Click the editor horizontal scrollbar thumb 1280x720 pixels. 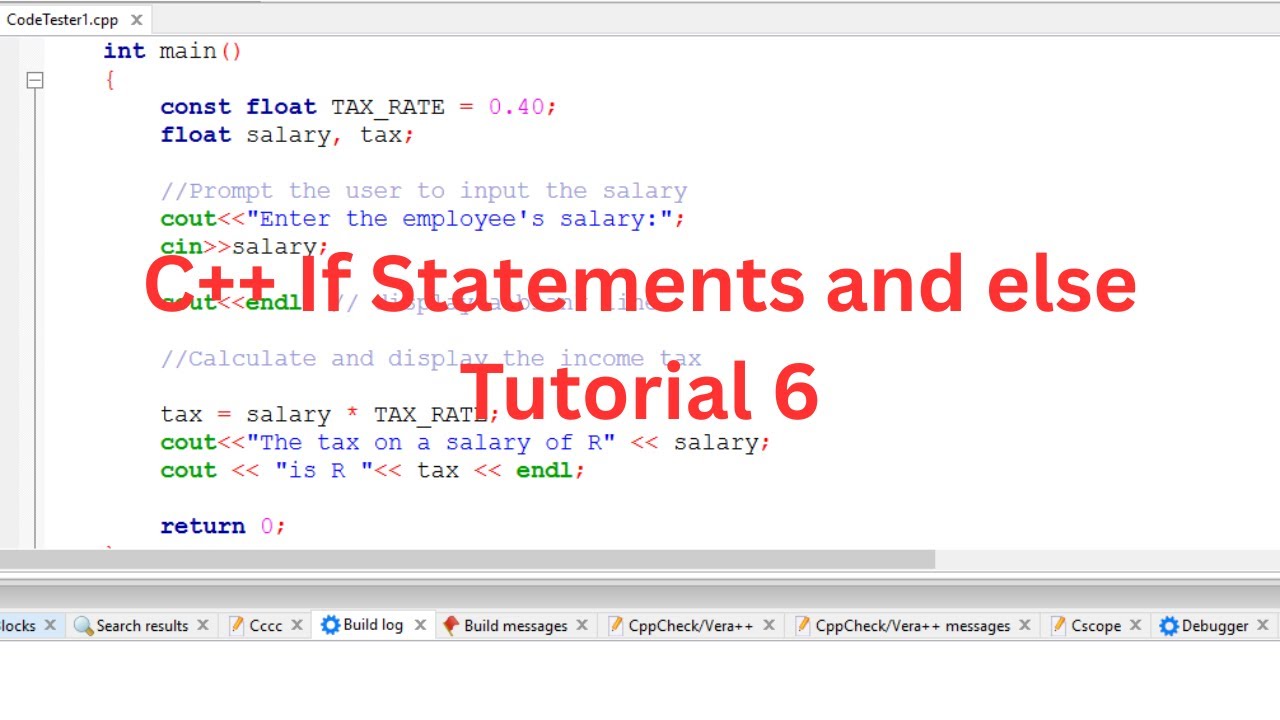click(467, 560)
